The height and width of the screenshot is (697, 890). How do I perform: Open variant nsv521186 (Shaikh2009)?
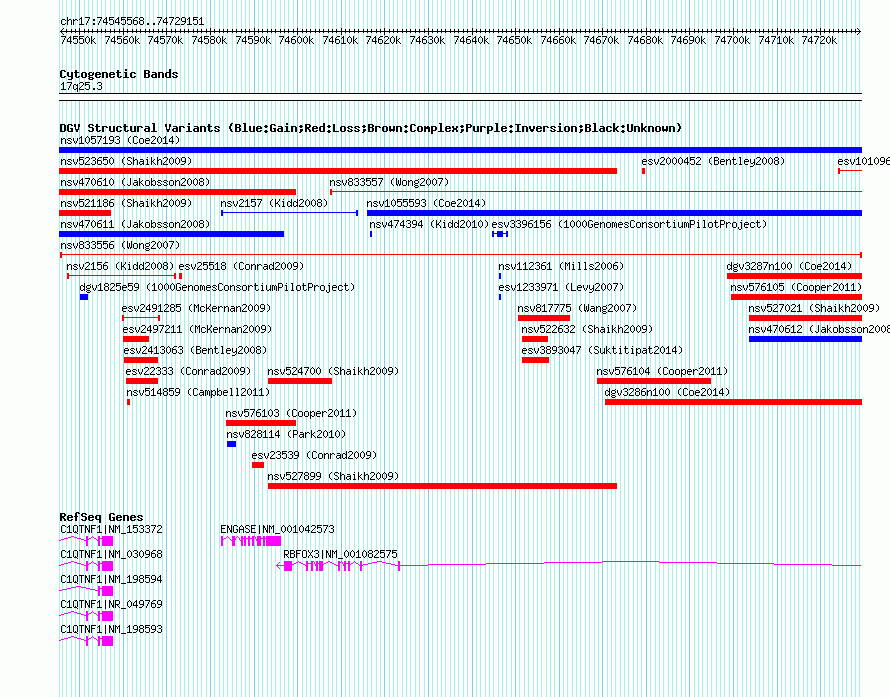126,203
